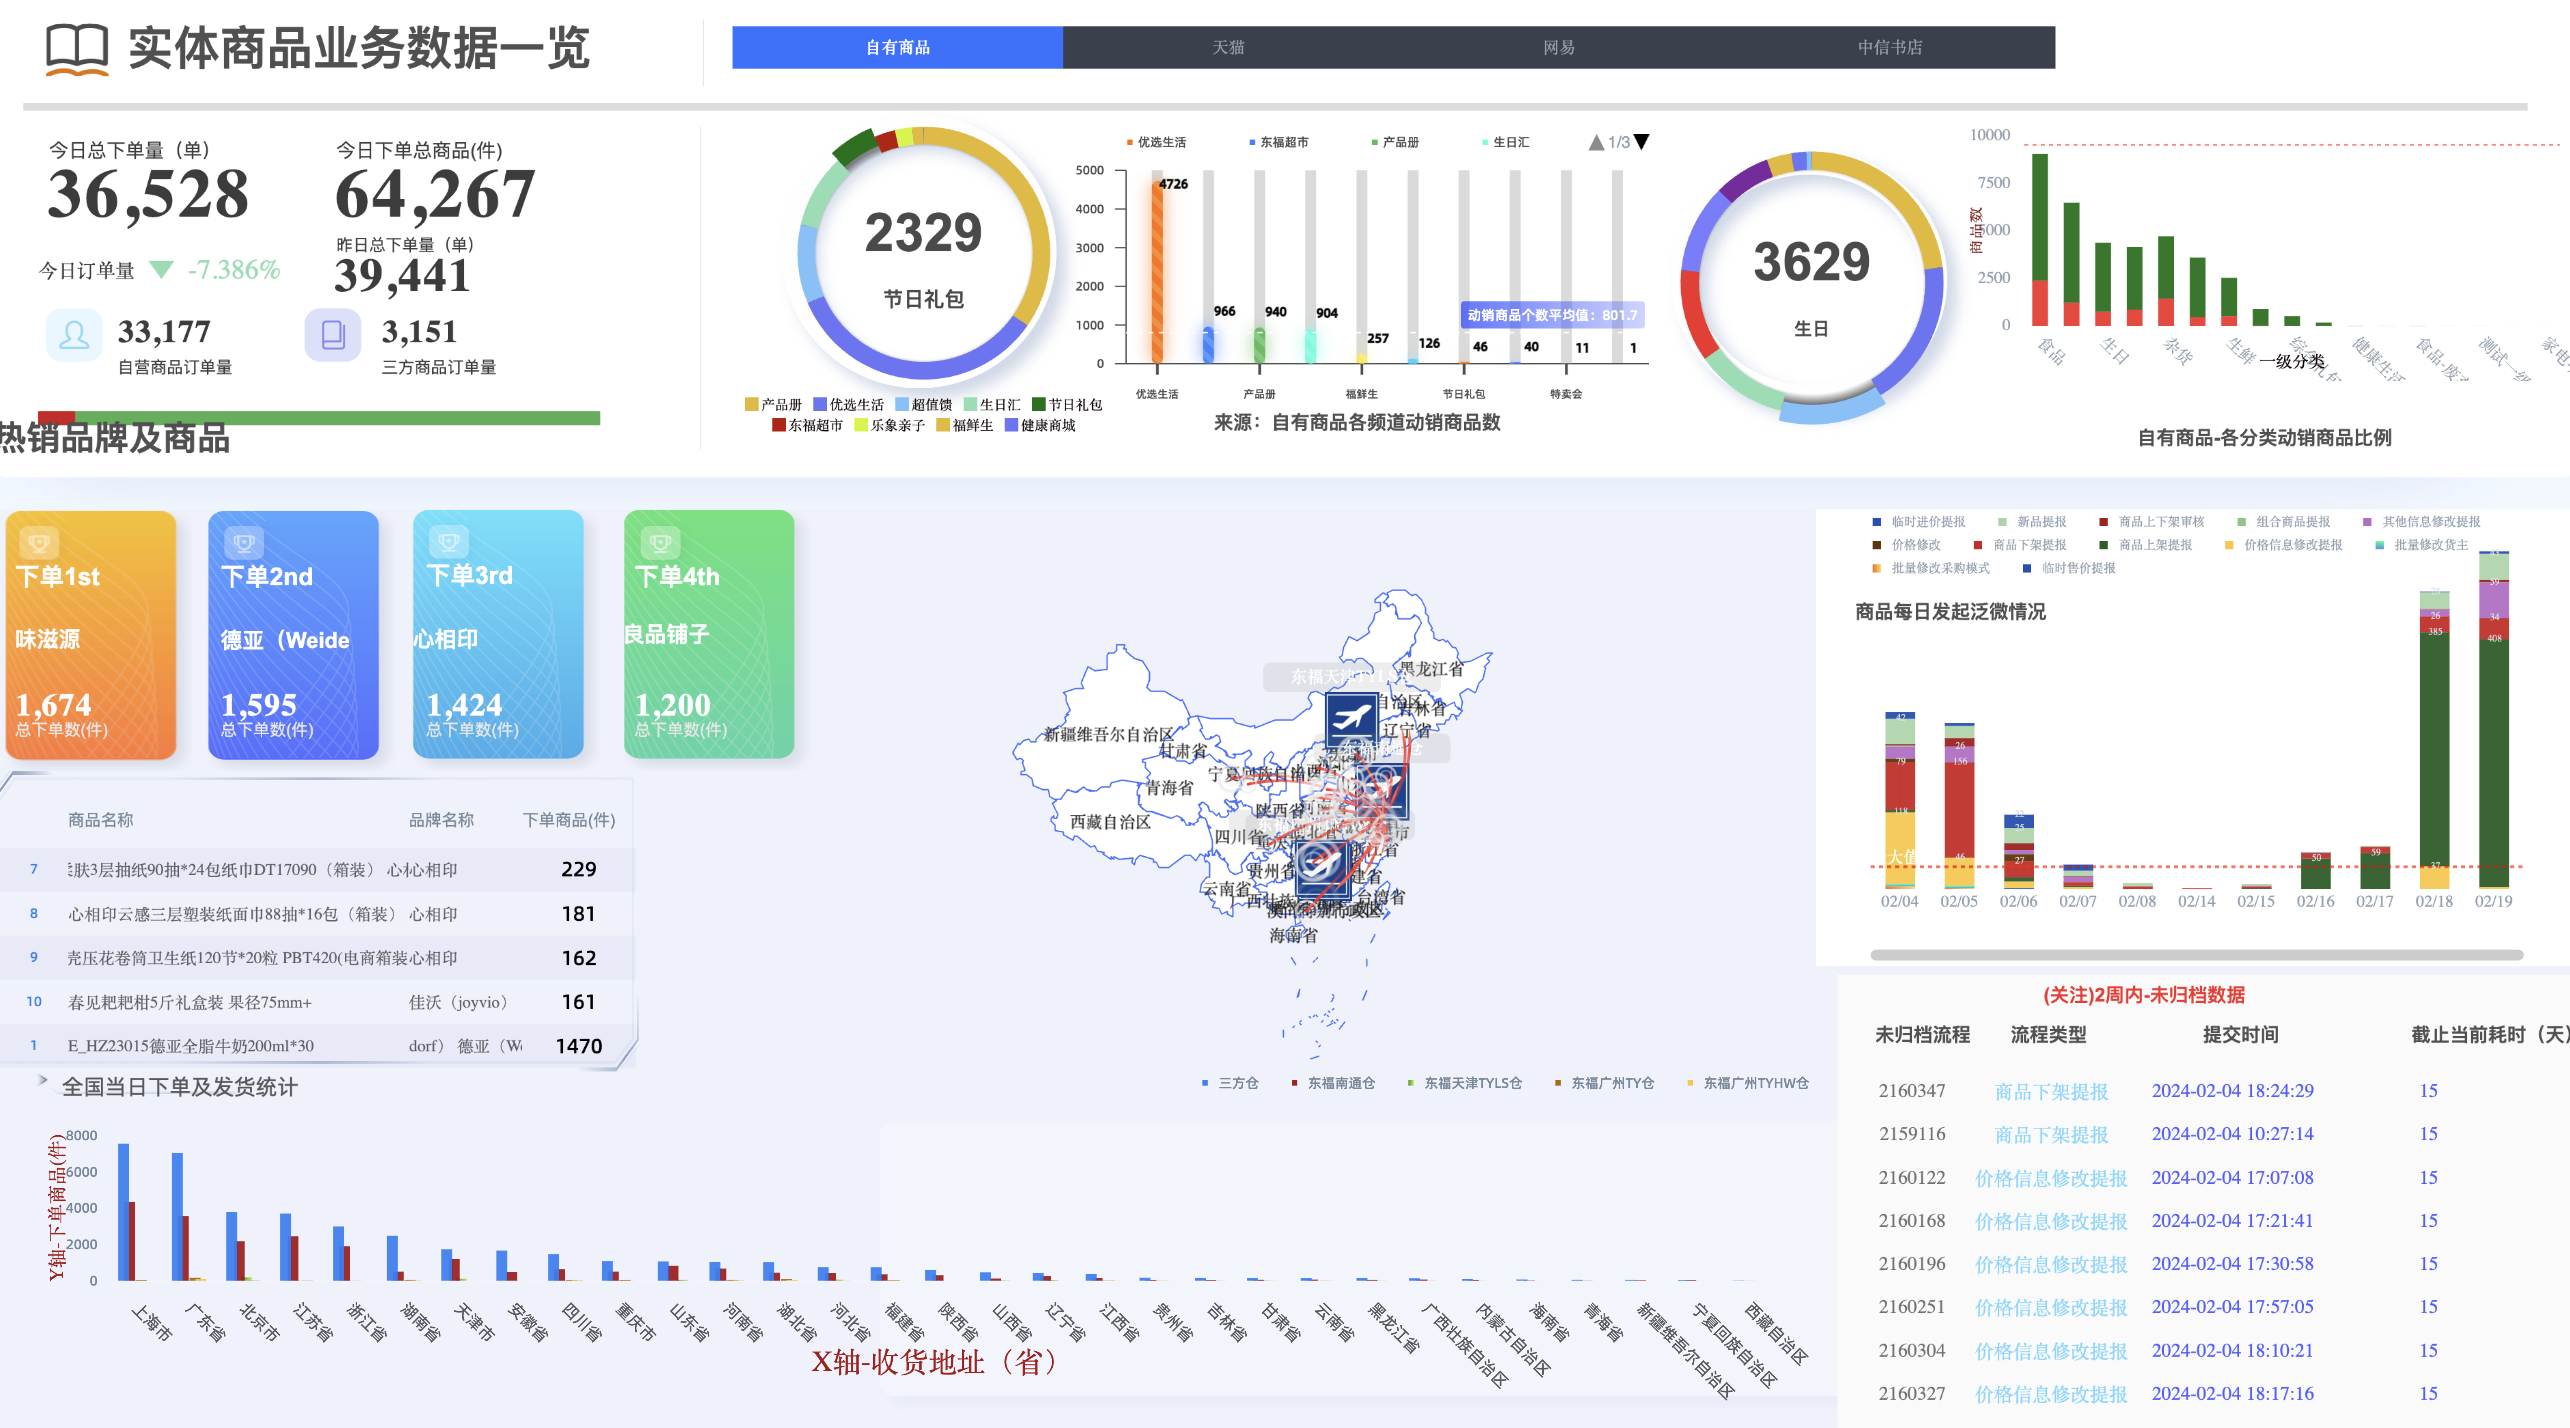Click 商品上架提报 legend marker
The image size is (2570, 1428).
[x=2104, y=545]
